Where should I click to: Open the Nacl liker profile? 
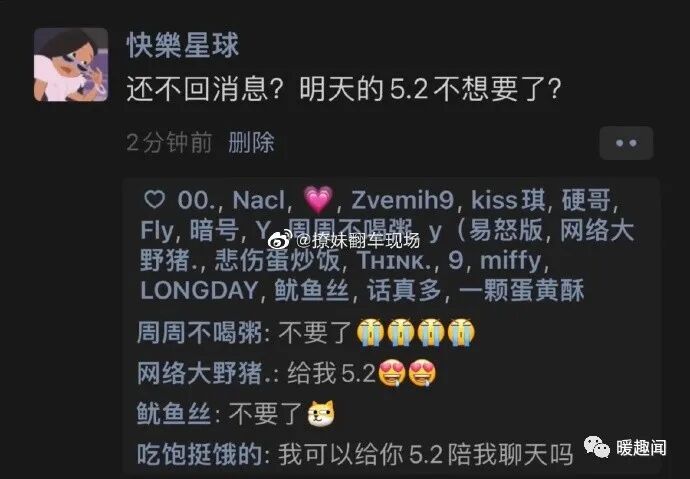(x=259, y=201)
